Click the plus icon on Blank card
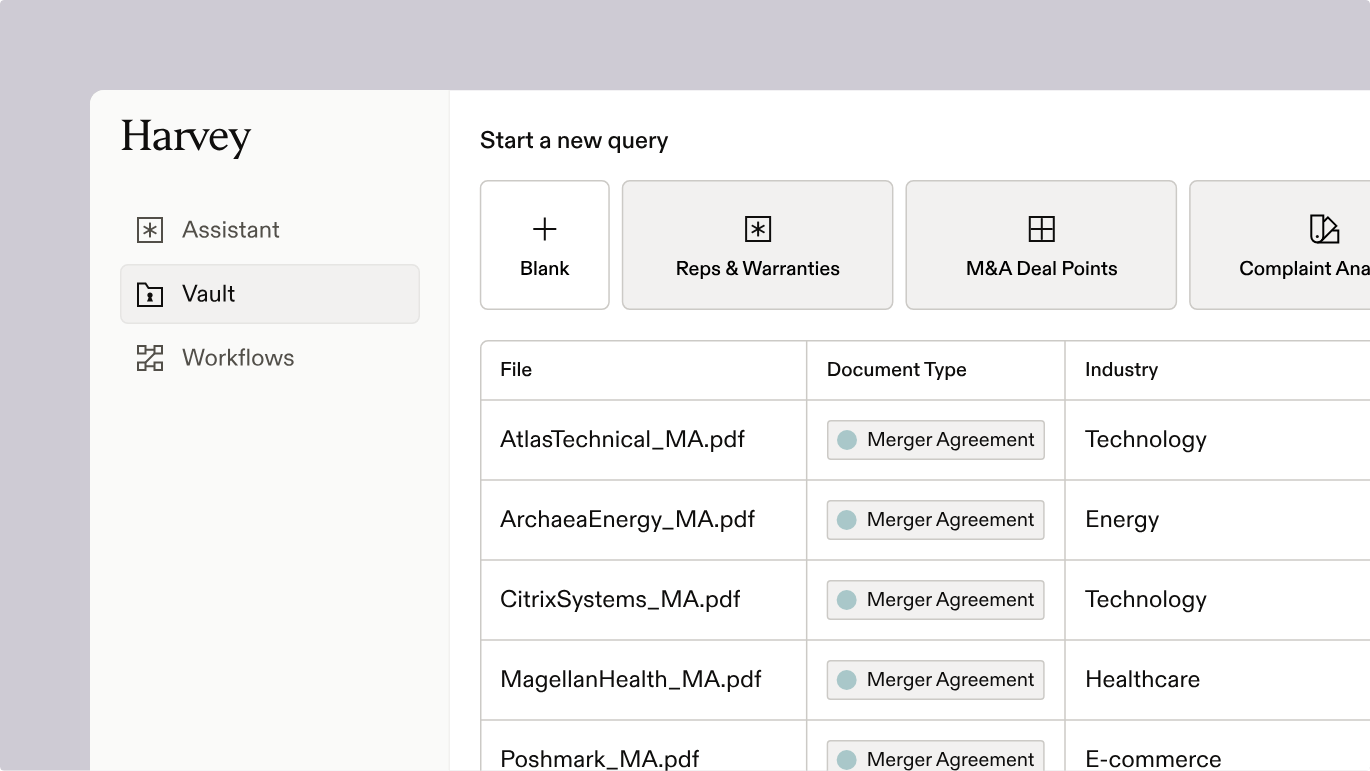Screen dimensions: 1370x771 (x=545, y=230)
